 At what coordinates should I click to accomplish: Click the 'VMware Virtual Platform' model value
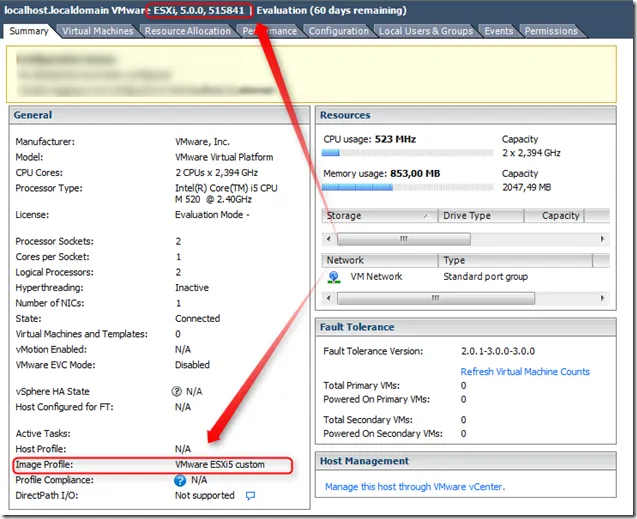[x=224, y=157]
